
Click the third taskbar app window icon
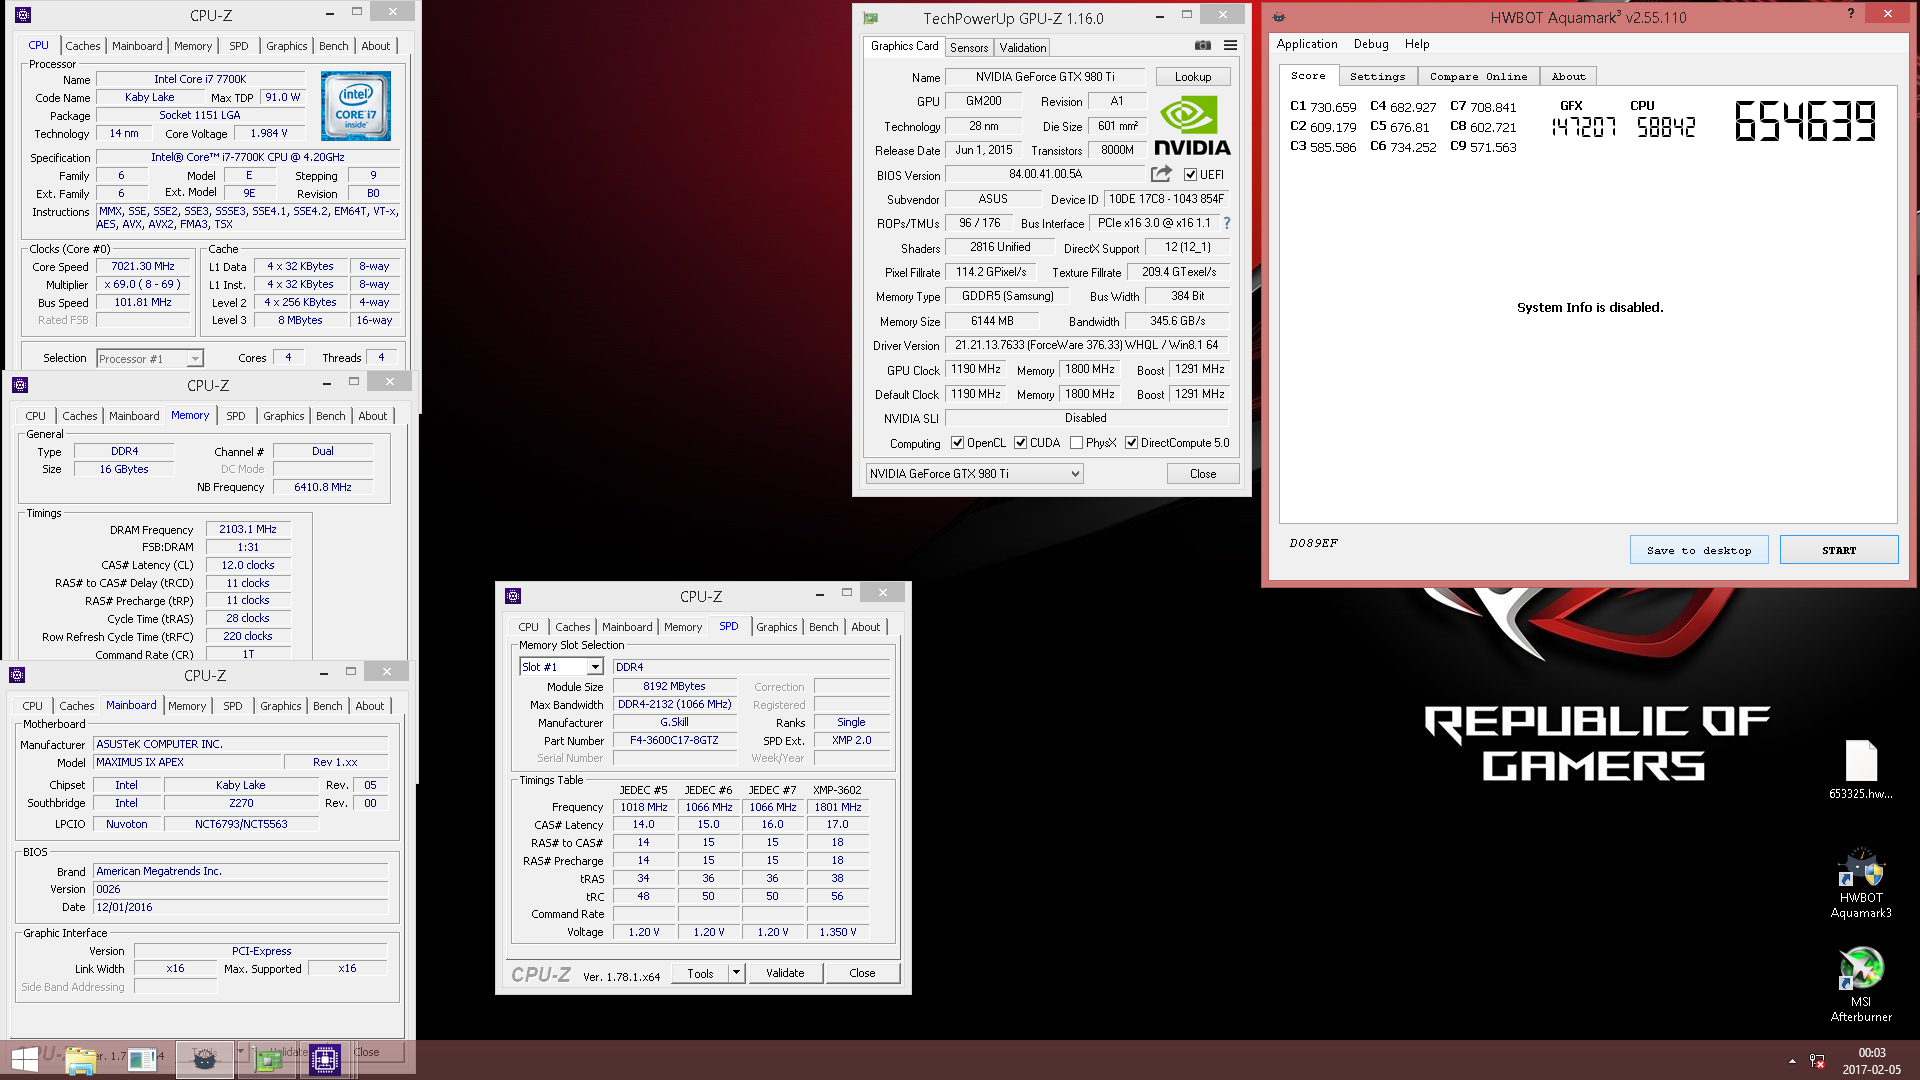tap(142, 1060)
